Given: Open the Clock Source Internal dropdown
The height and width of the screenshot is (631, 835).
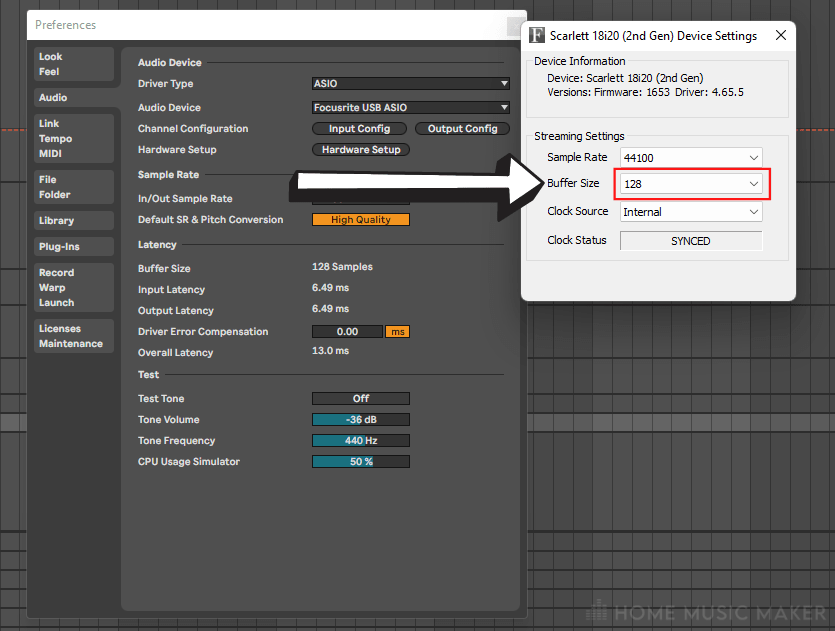Looking at the screenshot, I should click(691, 212).
